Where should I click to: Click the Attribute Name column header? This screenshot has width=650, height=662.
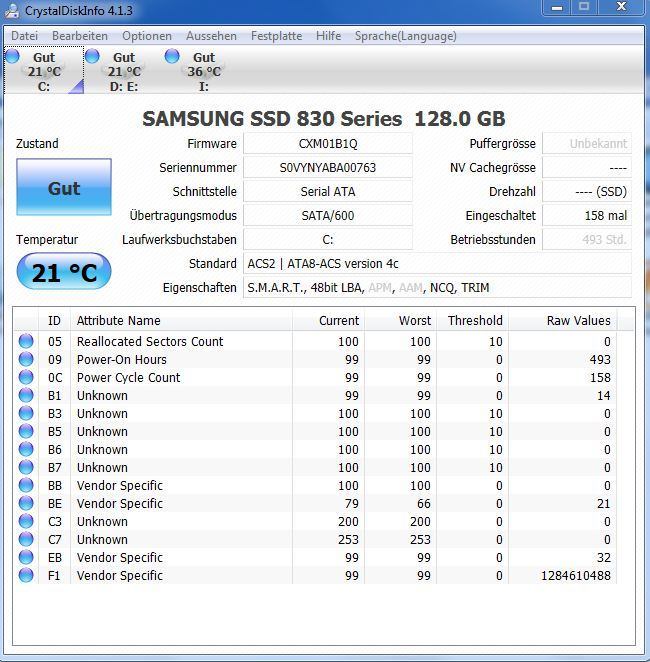pos(181,320)
